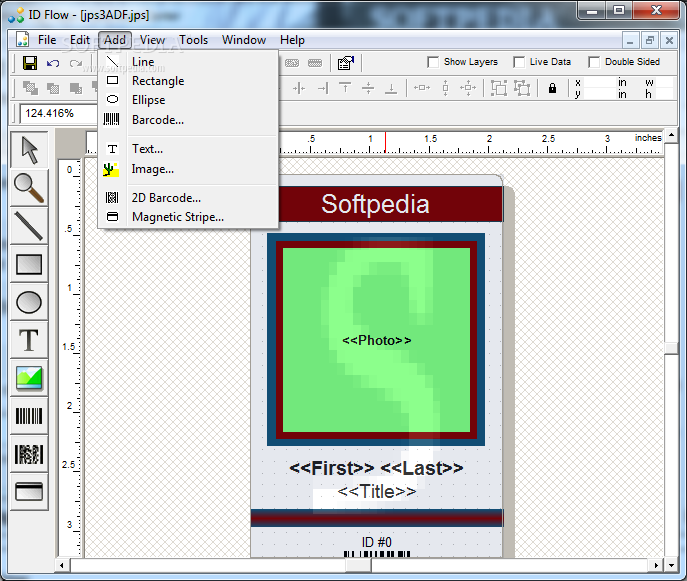Open the card properties checklist icon

click(346, 63)
